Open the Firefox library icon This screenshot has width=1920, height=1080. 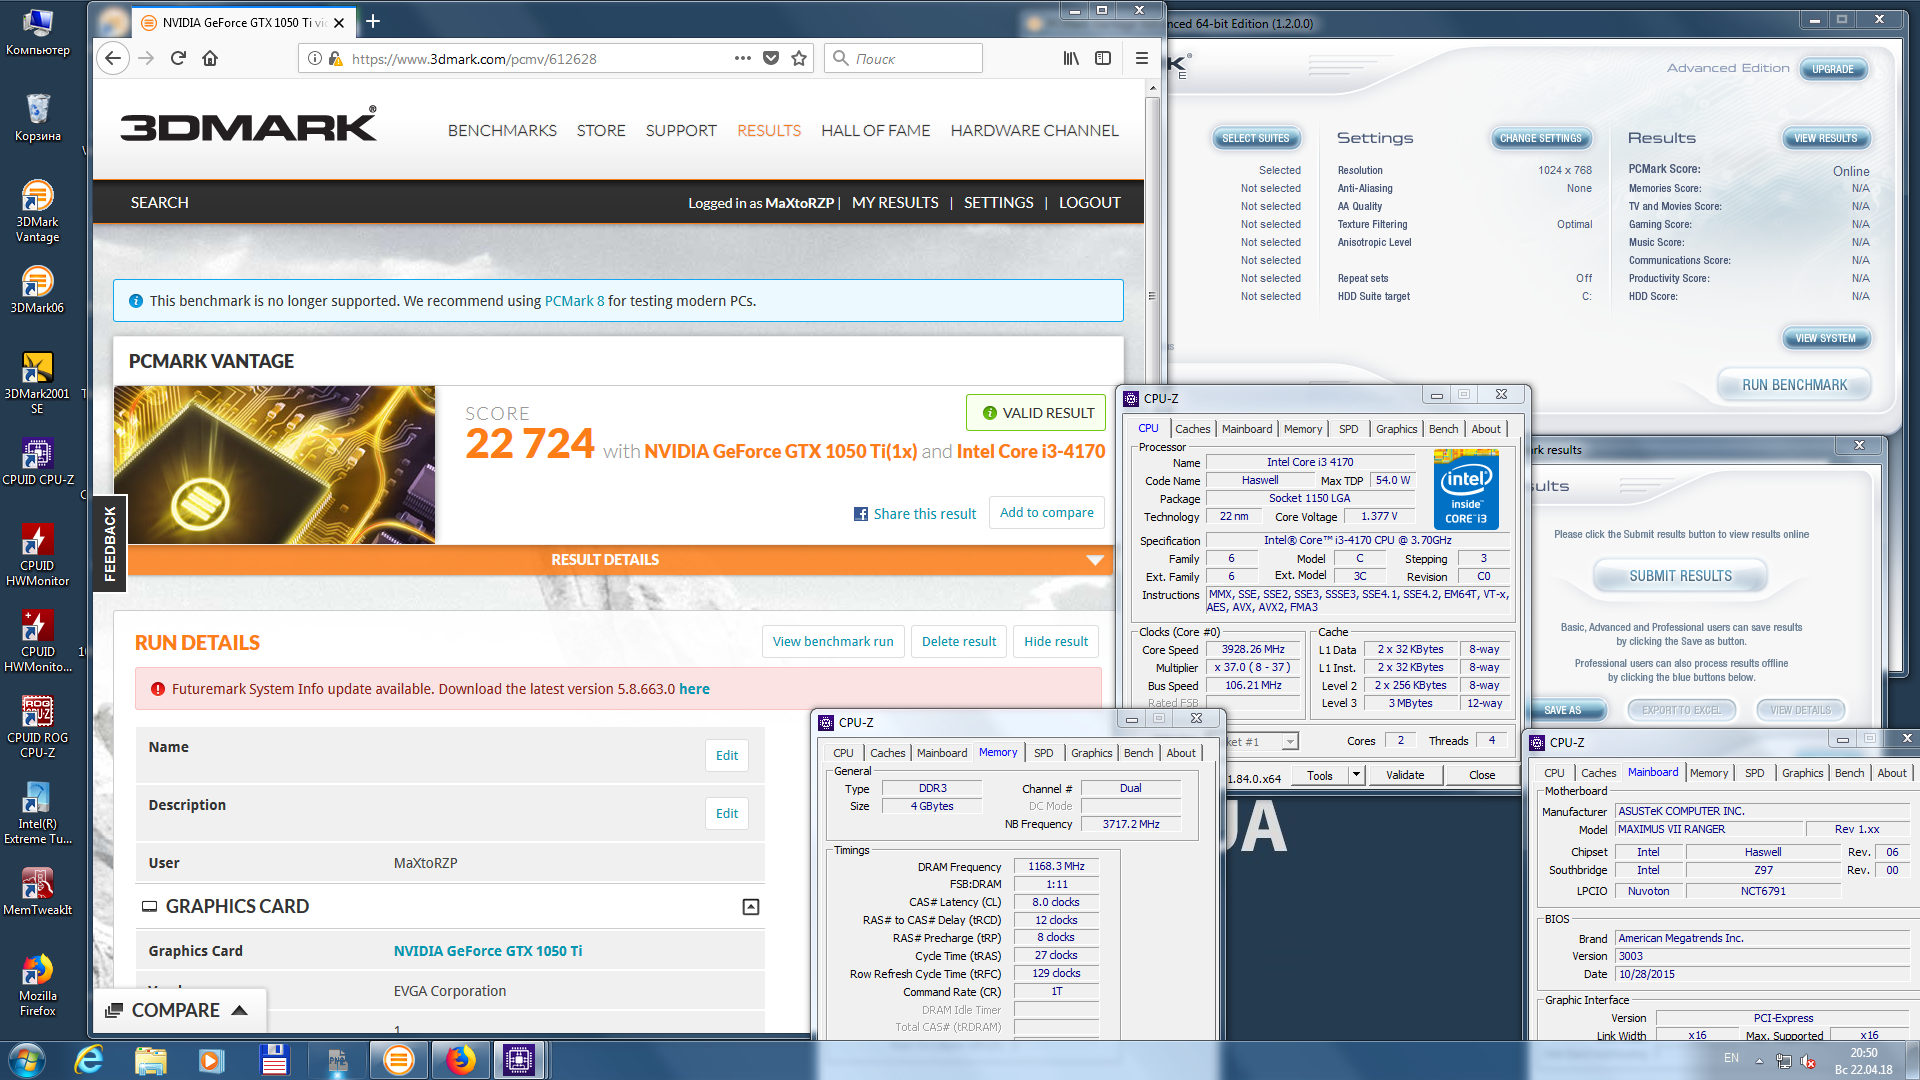pos(1071,58)
